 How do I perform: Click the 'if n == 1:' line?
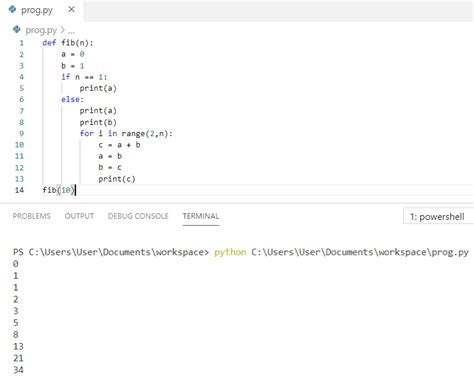coord(84,77)
